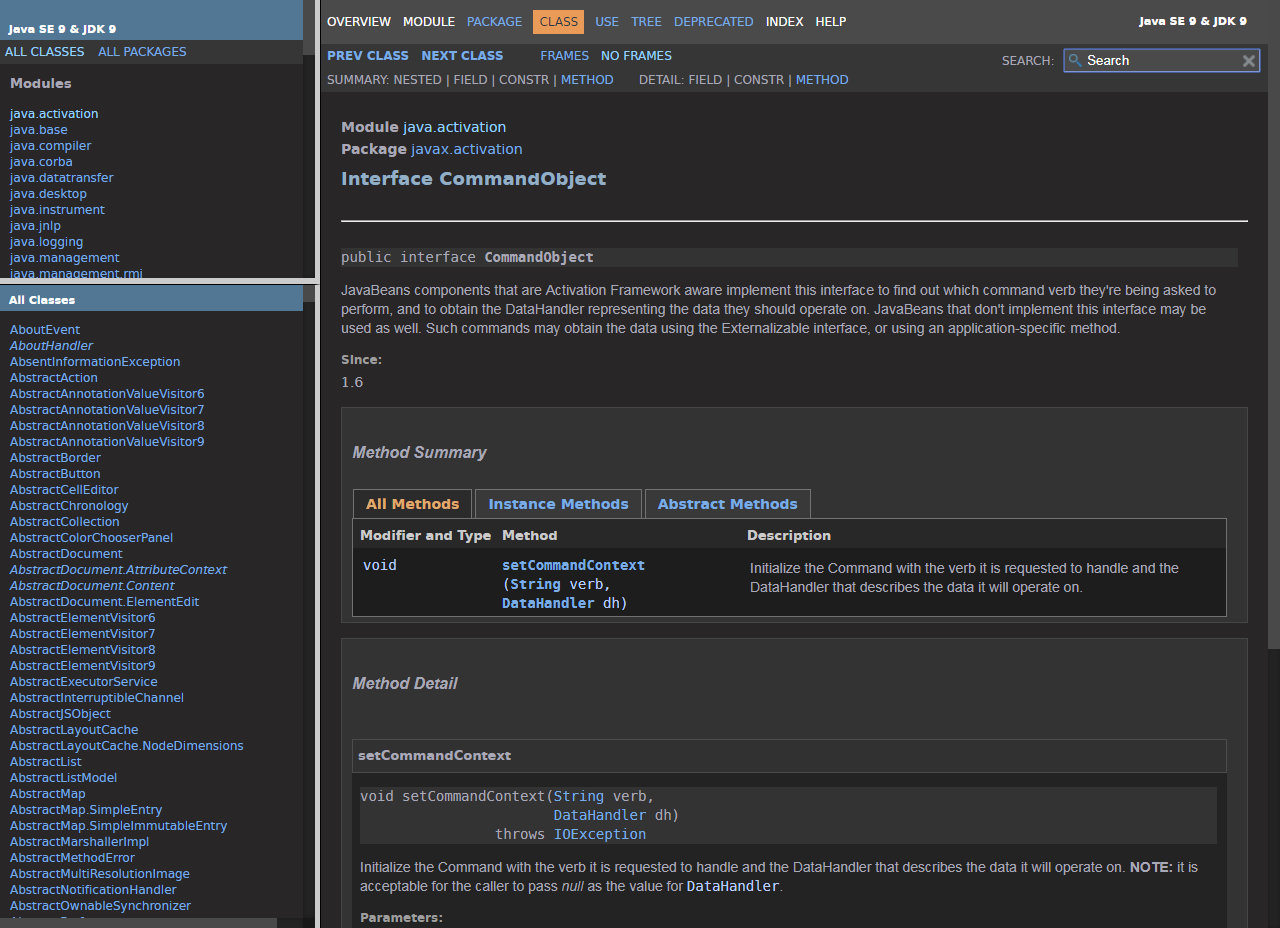Open the TREE navigation item

click(646, 22)
